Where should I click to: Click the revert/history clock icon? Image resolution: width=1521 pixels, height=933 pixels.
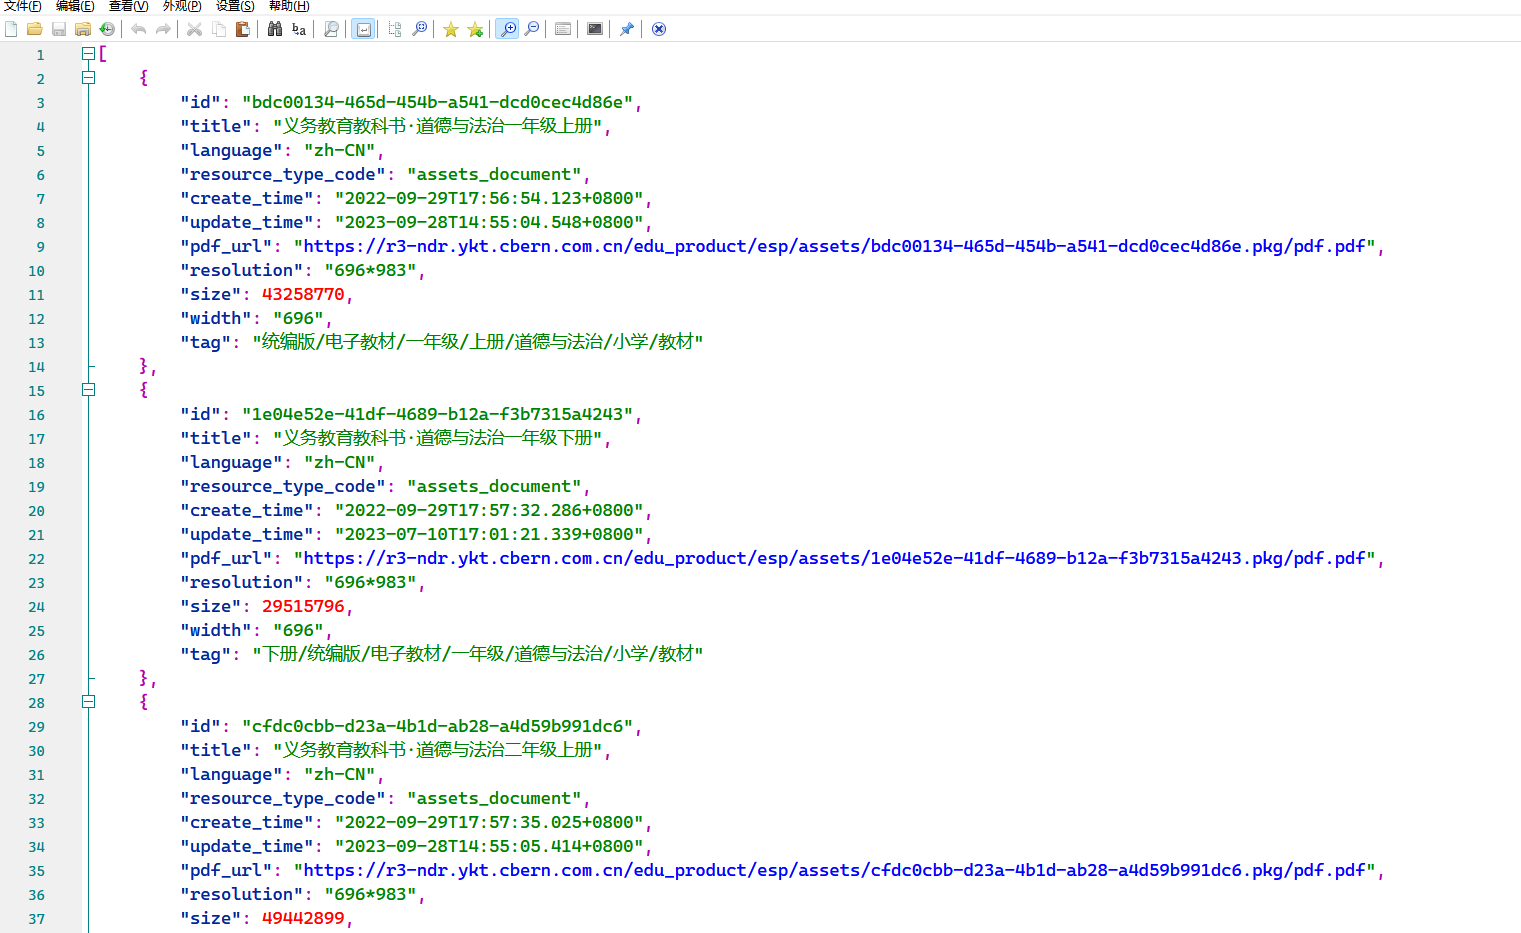[107, 29]
